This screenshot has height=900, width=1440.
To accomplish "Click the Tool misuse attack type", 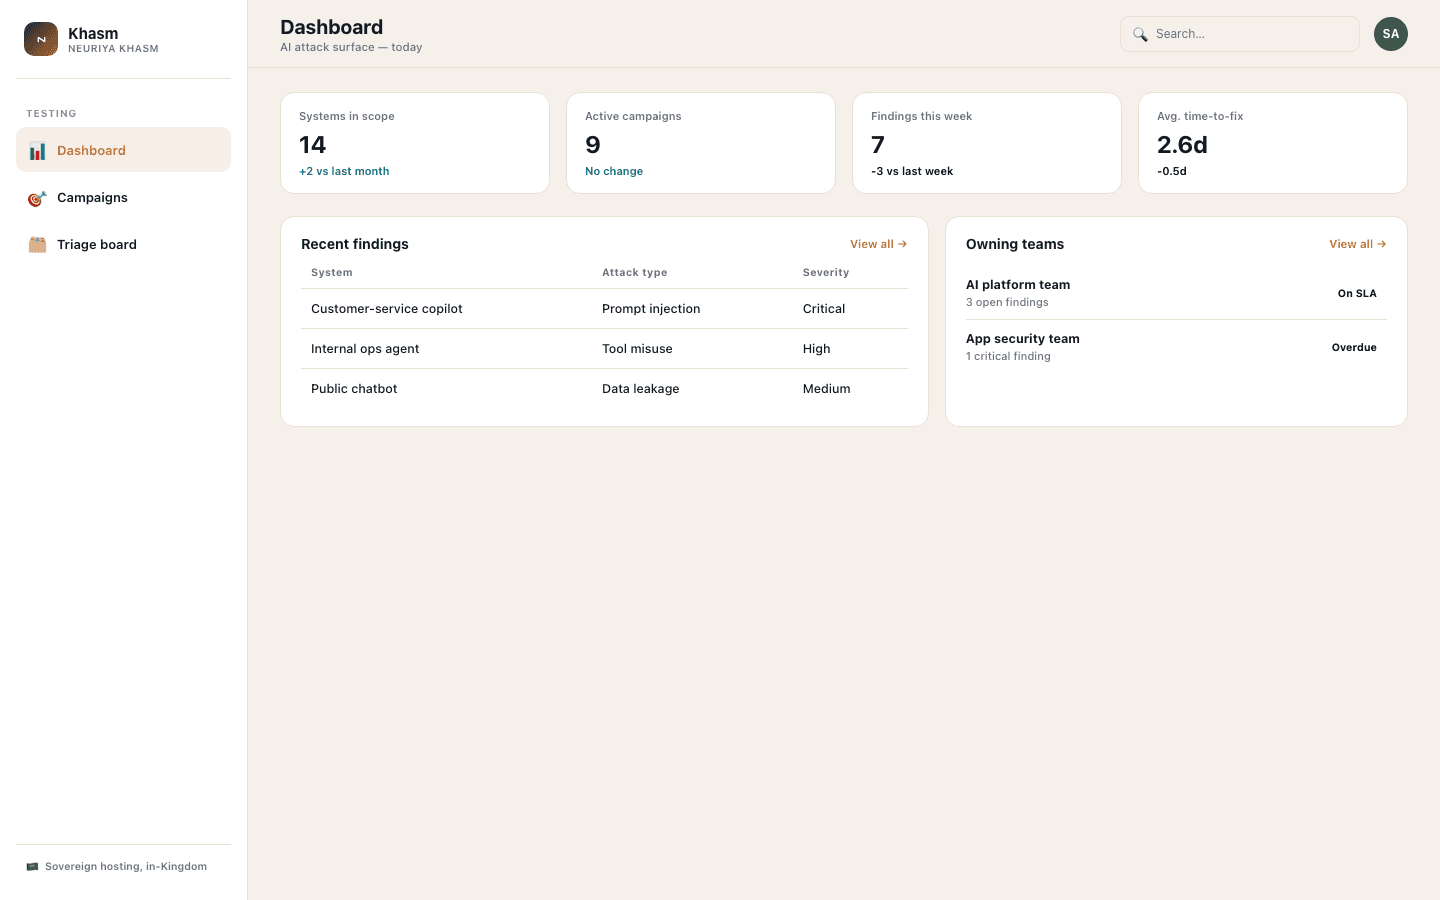I will [637, 349].
